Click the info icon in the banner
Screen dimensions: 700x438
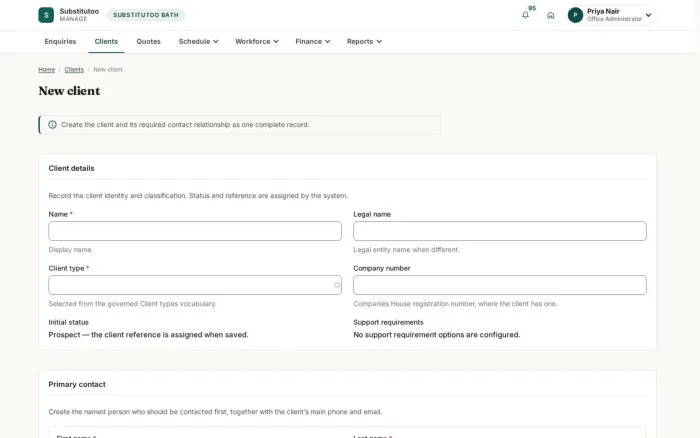click(52, 125)
